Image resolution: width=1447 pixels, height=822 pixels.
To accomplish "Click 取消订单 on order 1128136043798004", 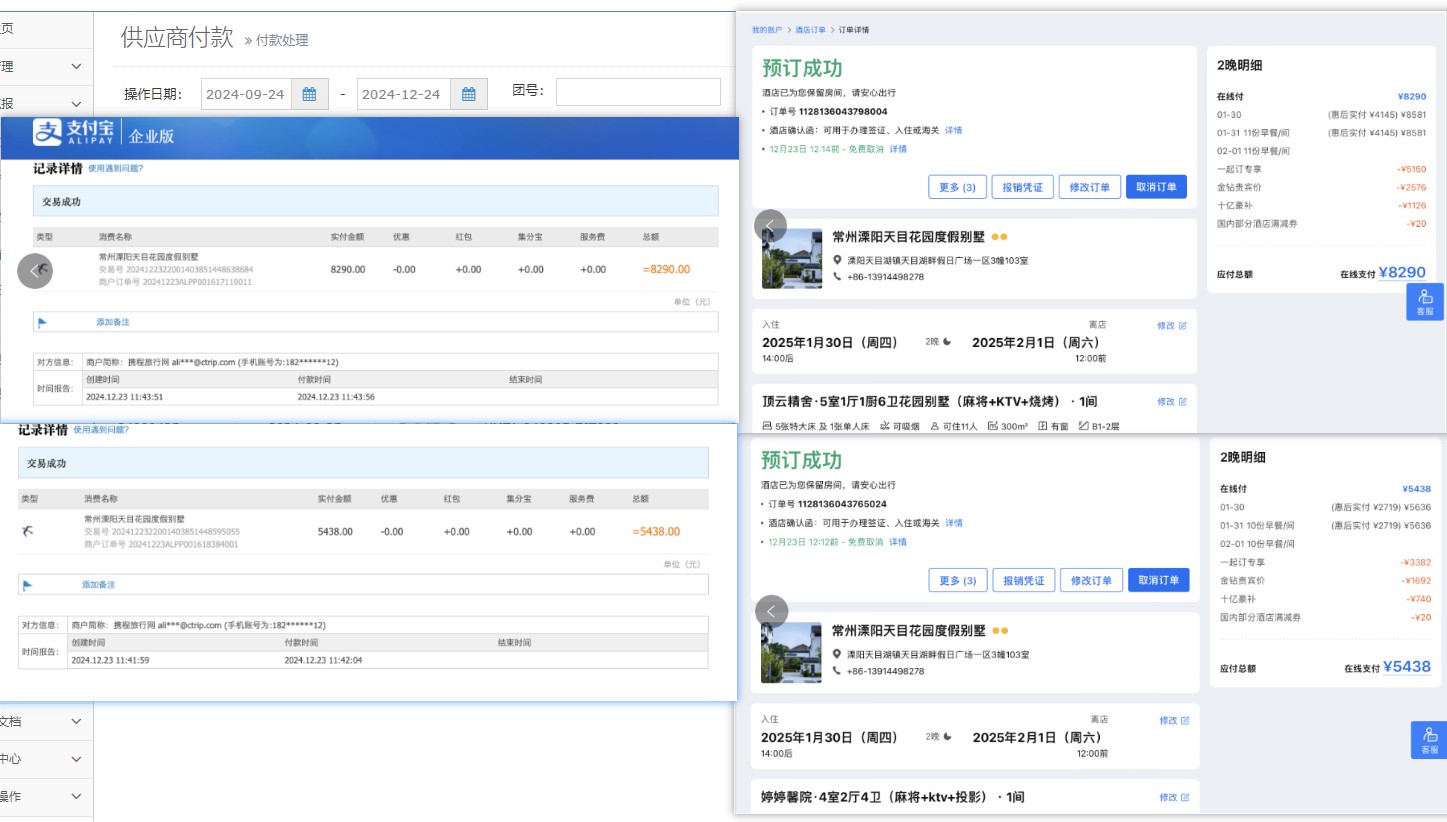I will point(1156,187).
